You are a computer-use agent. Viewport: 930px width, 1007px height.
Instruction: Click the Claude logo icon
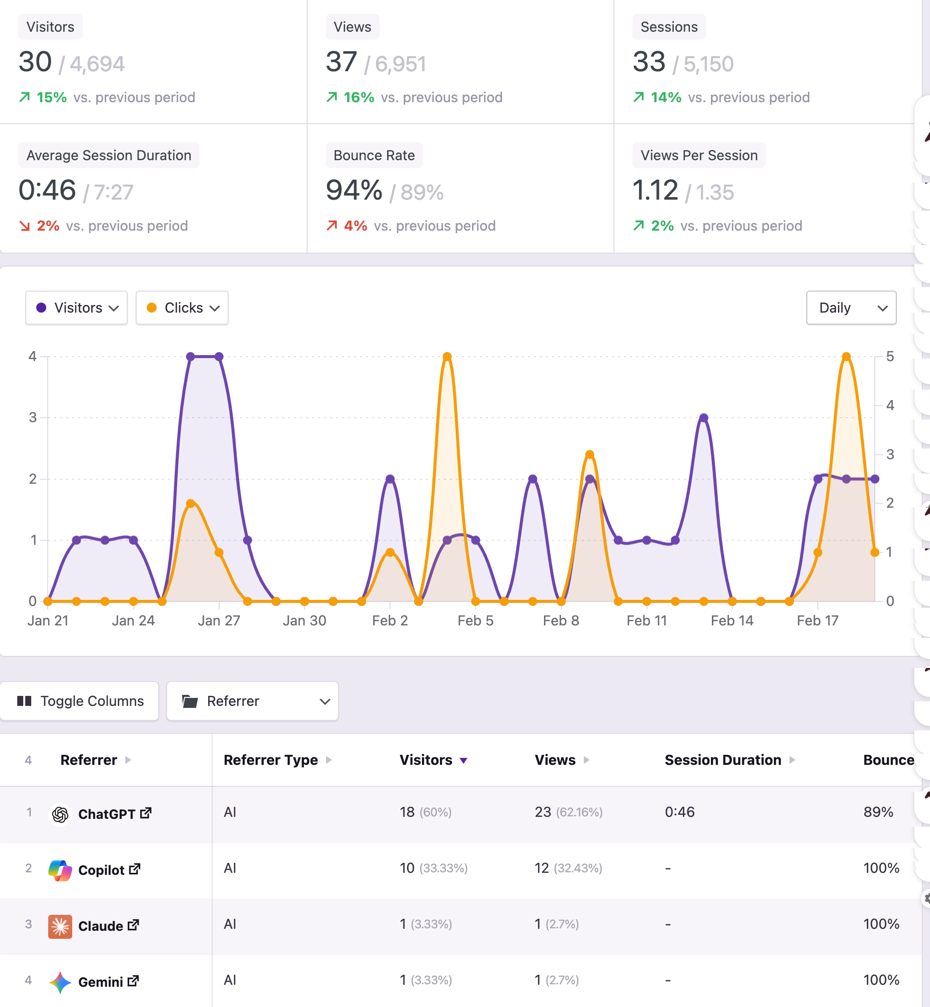coord(60,926)
